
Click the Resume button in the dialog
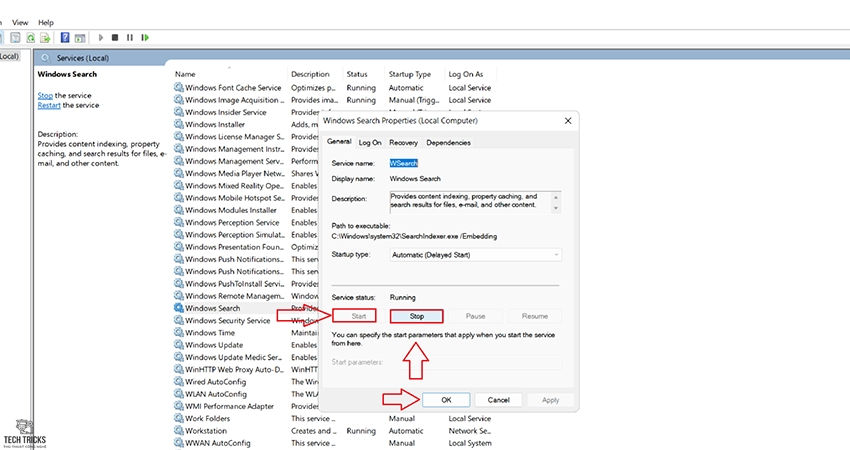535,316
